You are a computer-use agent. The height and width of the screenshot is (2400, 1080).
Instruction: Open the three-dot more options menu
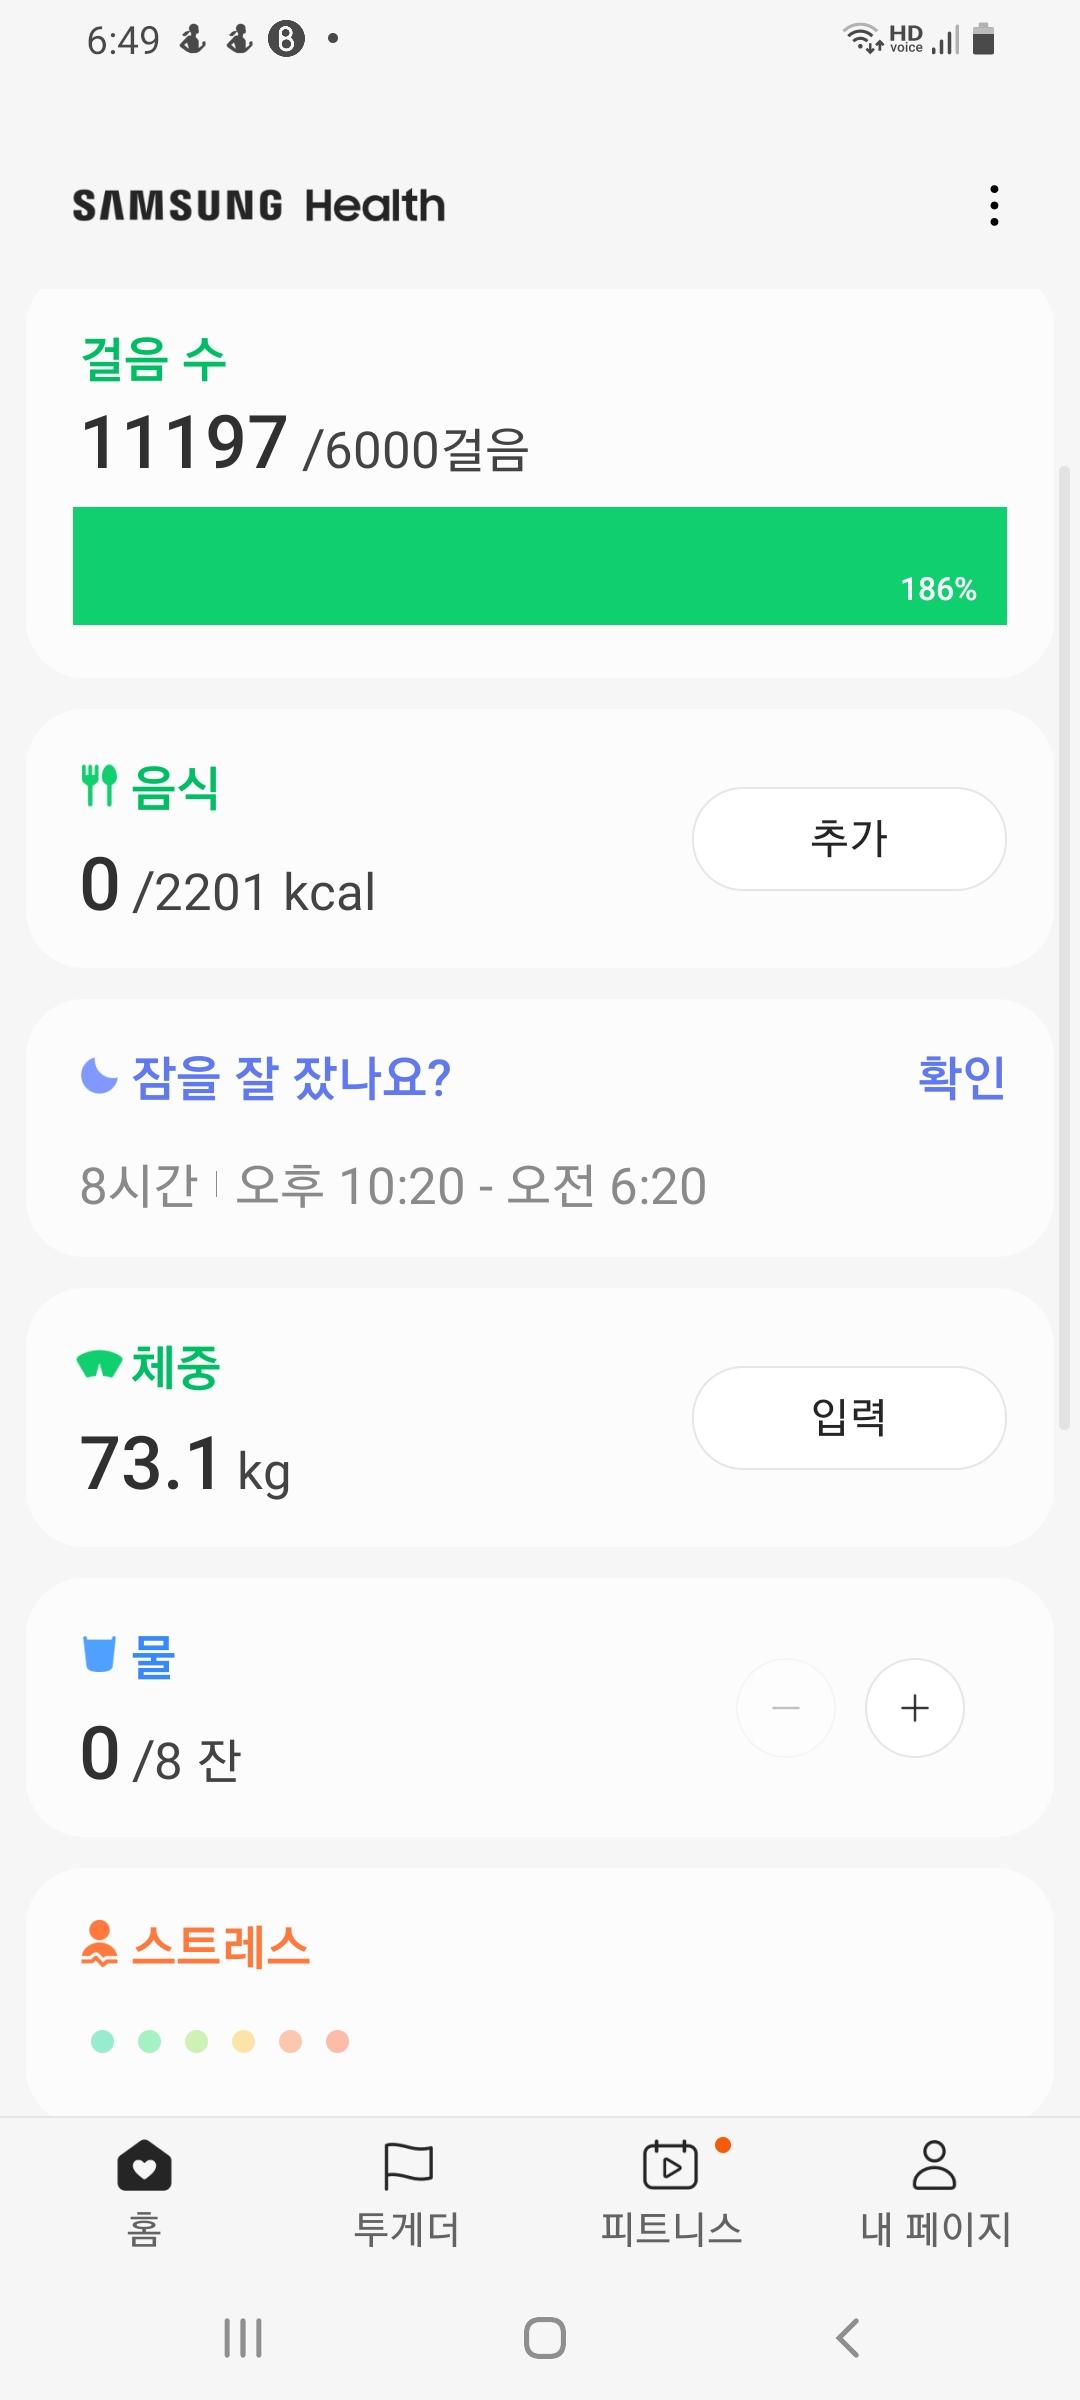click(x=993, y=205)
